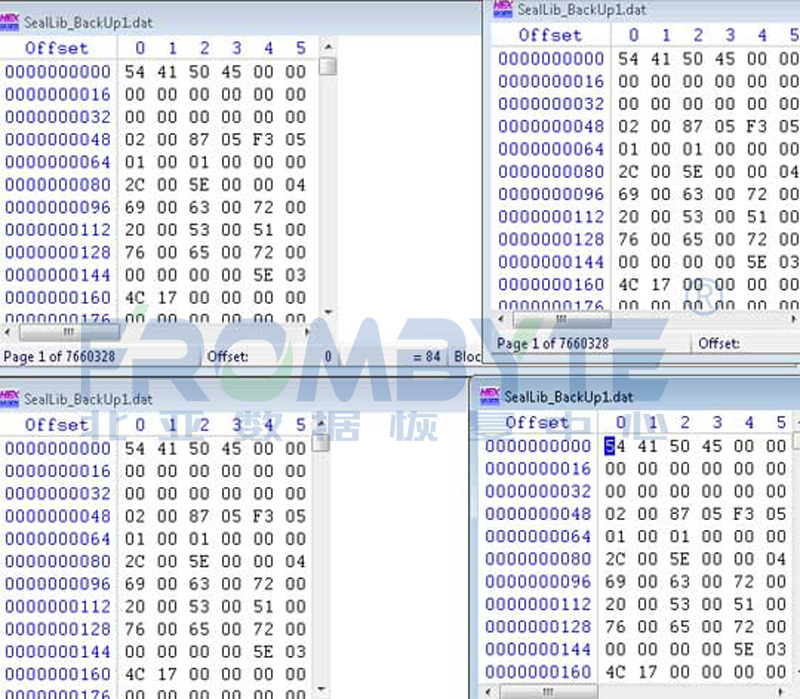The width and height of the screenshot is (800, 699).
Task: Click the HEX icon of the bottom-left SealLib_BackUp1.dat window
Action: pyautogui.click(x=9, y=398)
